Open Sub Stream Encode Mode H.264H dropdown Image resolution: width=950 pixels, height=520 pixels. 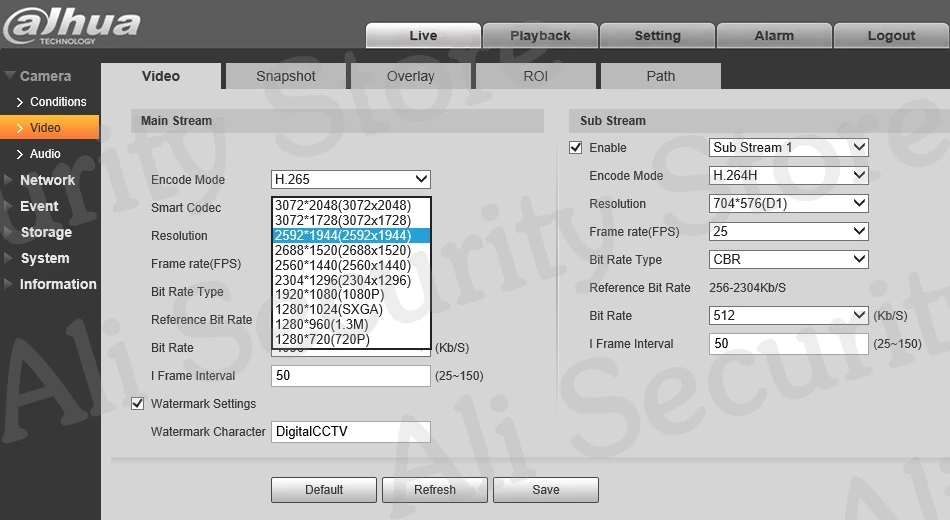point(789,175)
